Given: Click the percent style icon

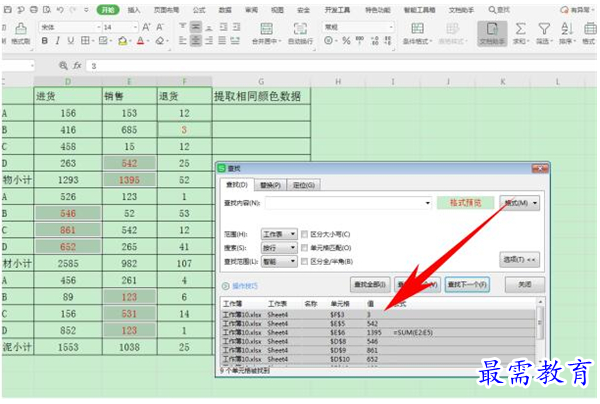Looking at the screenshot, I should click(346, 40).
